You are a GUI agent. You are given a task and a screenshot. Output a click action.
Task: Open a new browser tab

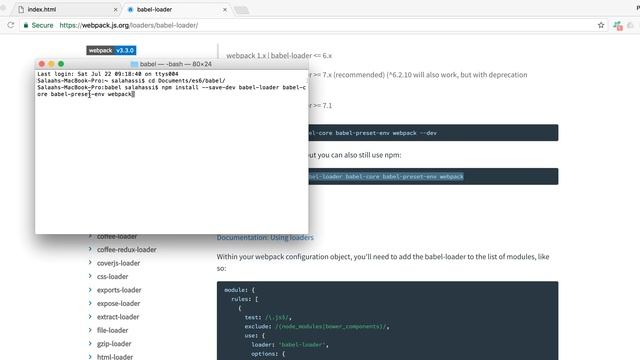(x=241, y=10)
